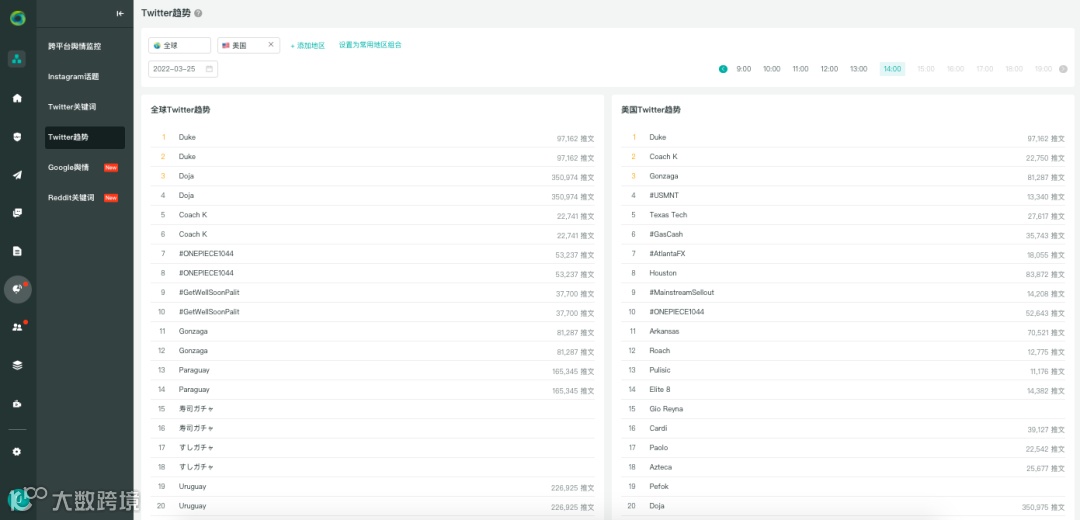1080x520 pixels.
Task: Click the help question mark beside Twitter趋势 title
Action: (198, 13)
